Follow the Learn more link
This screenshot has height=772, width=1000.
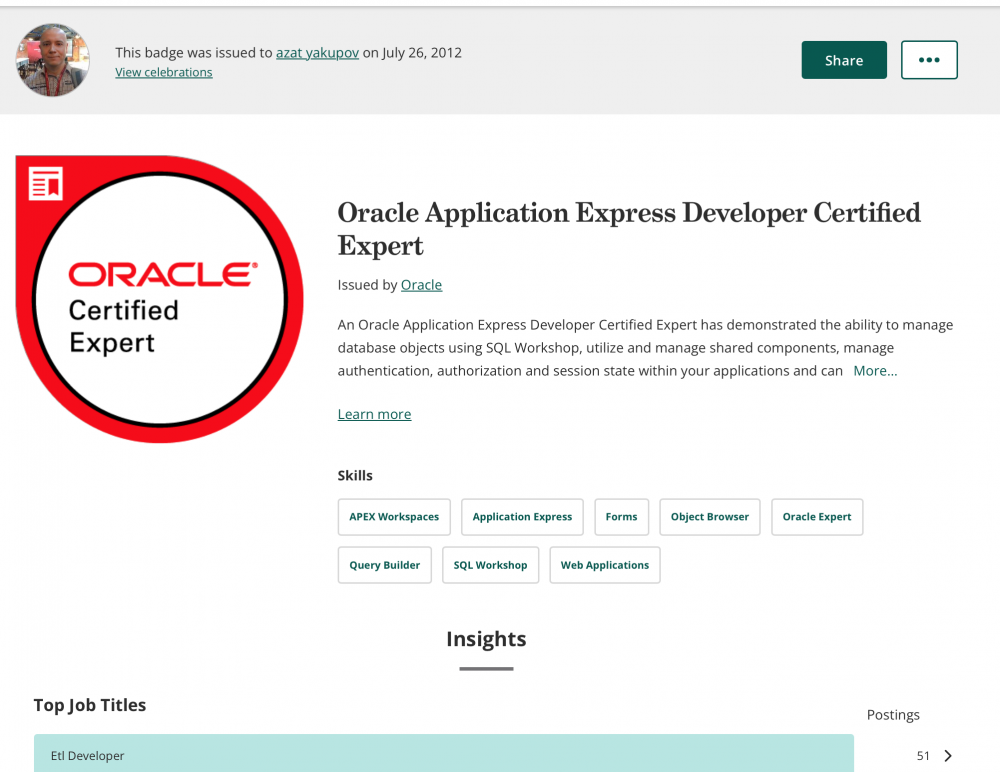click(x=374, y=414)
